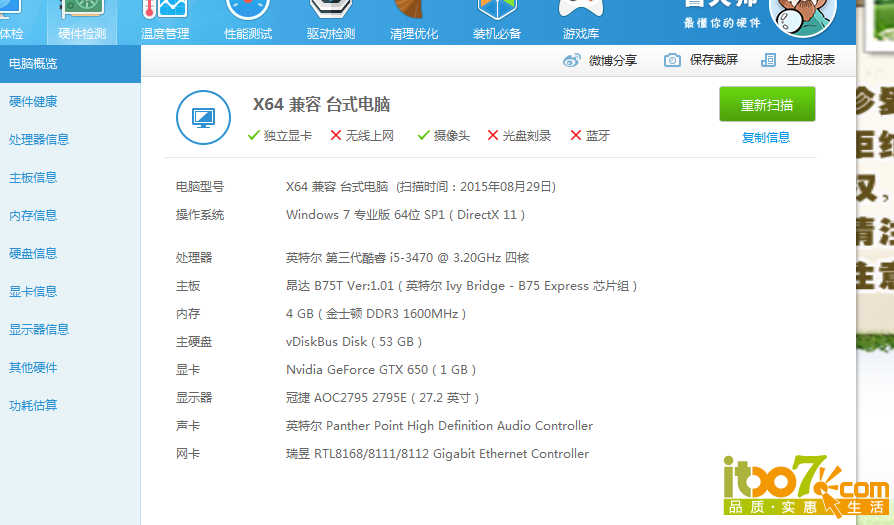Click the 金士顿 DDR3 memory value
This screenshot has height=525, width=894.
point(376,314)
